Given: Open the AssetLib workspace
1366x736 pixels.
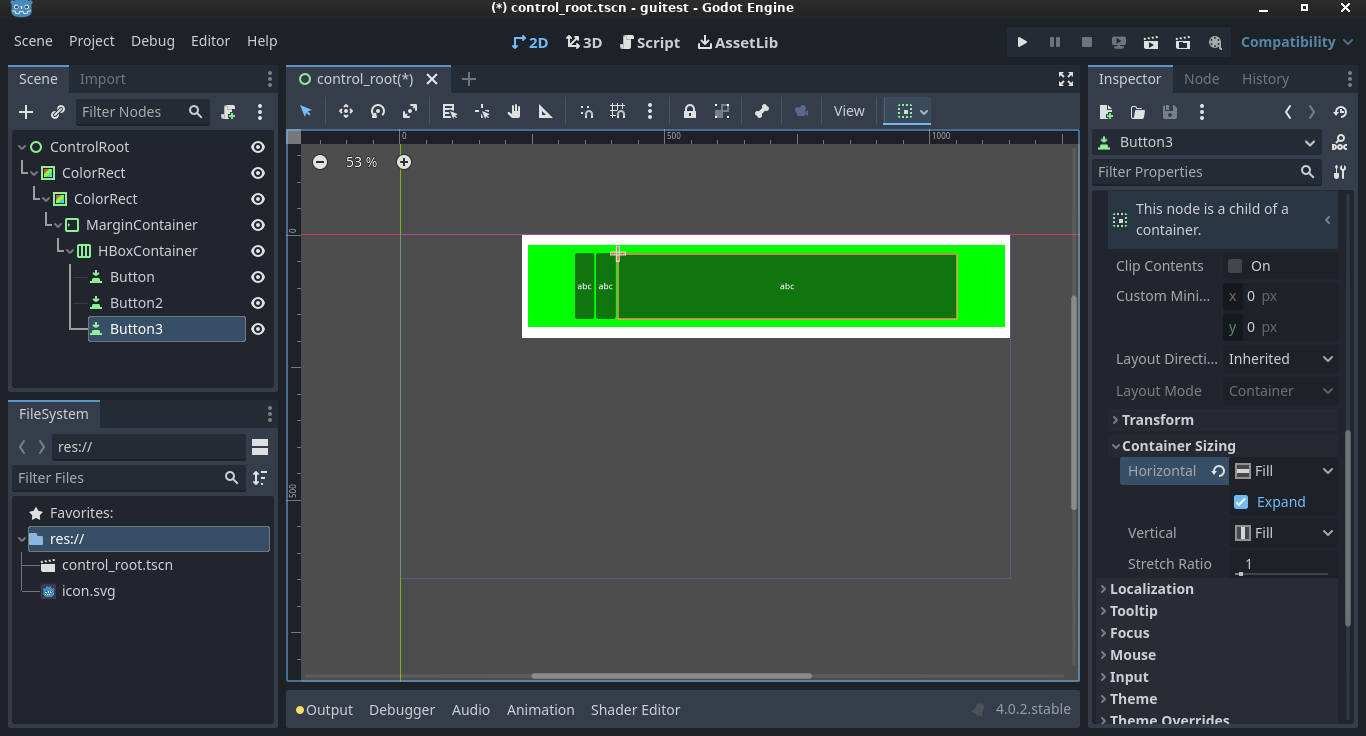Looking at the screenshot, I should (x=737, y=42).
